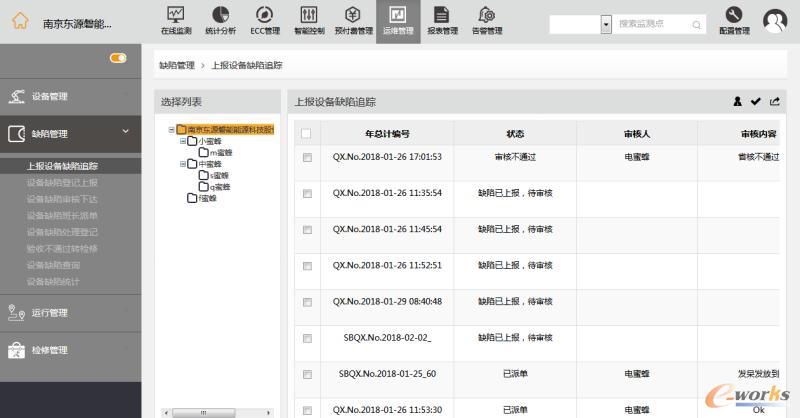Click 已派单 status in SBQX.No.2018-01-25_60 row

515,374
